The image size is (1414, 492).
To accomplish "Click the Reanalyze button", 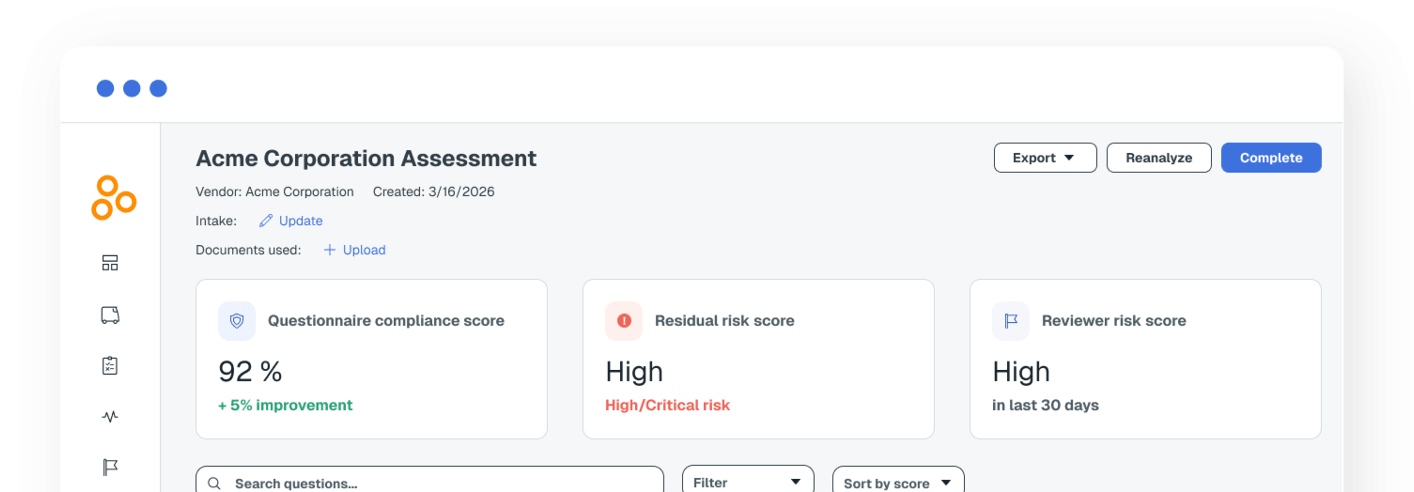I will coord(1158,158).
